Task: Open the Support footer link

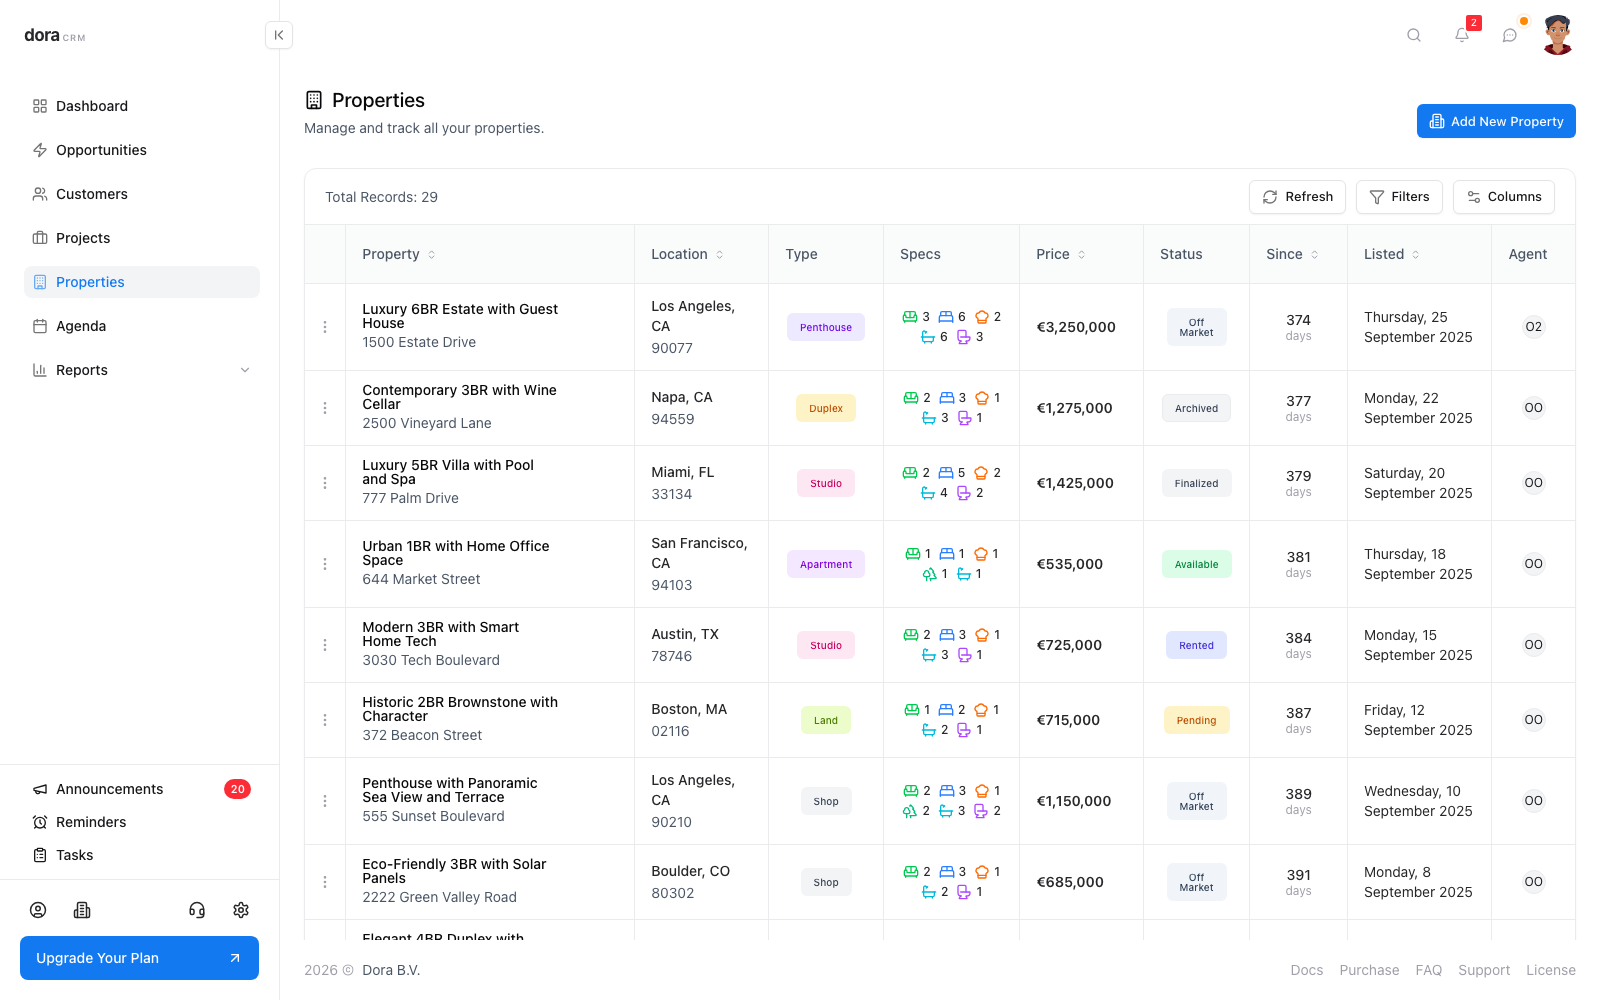Action: coord(1484,970)
